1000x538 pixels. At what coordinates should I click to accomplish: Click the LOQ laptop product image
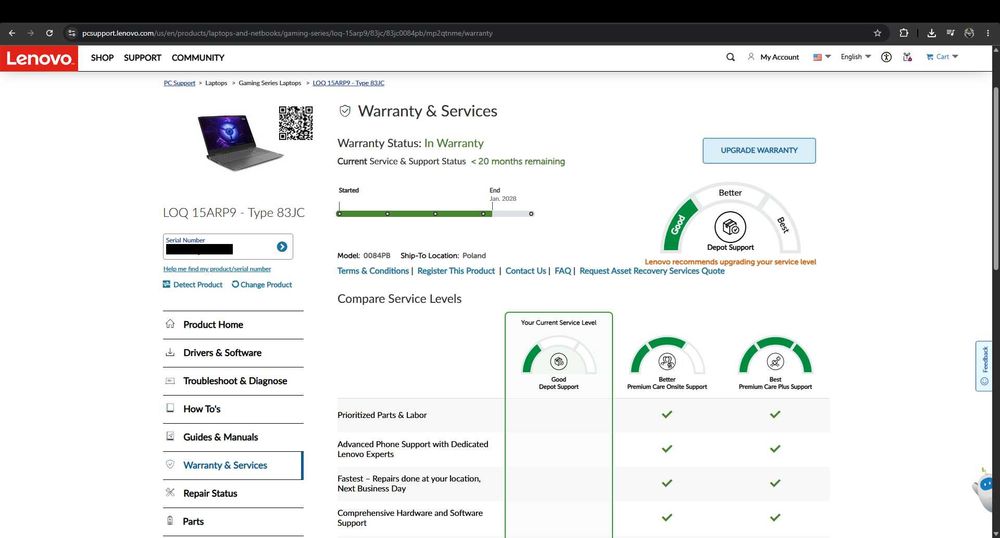[239, 142]
